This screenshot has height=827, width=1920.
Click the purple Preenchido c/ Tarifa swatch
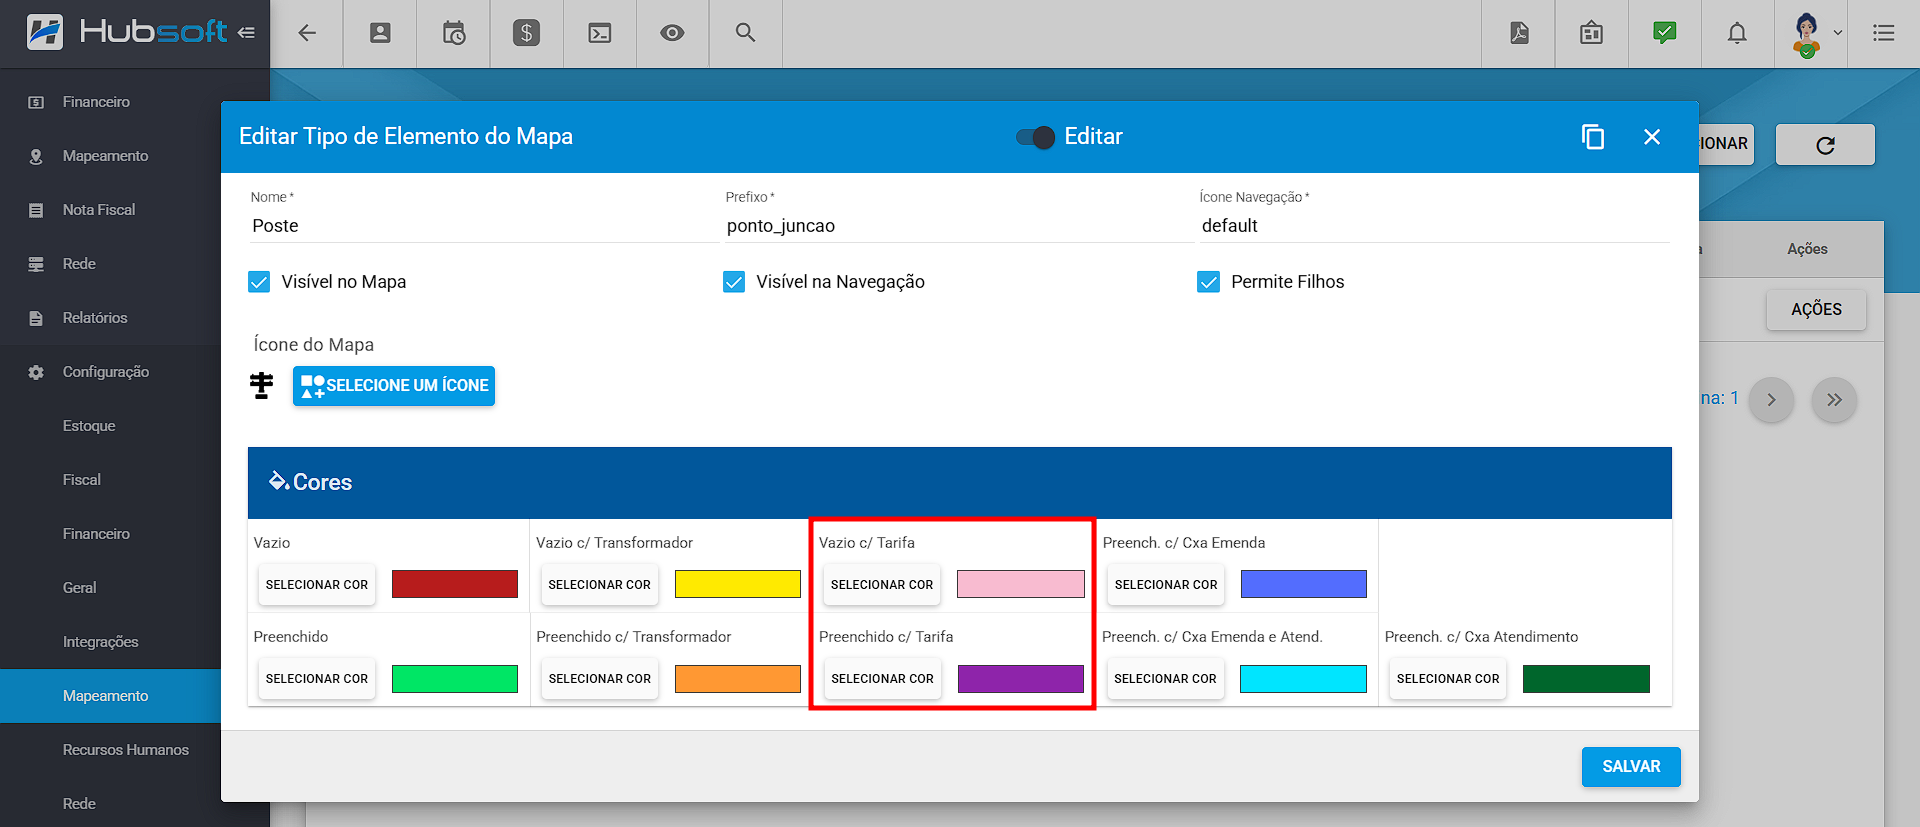(1021, 679)
